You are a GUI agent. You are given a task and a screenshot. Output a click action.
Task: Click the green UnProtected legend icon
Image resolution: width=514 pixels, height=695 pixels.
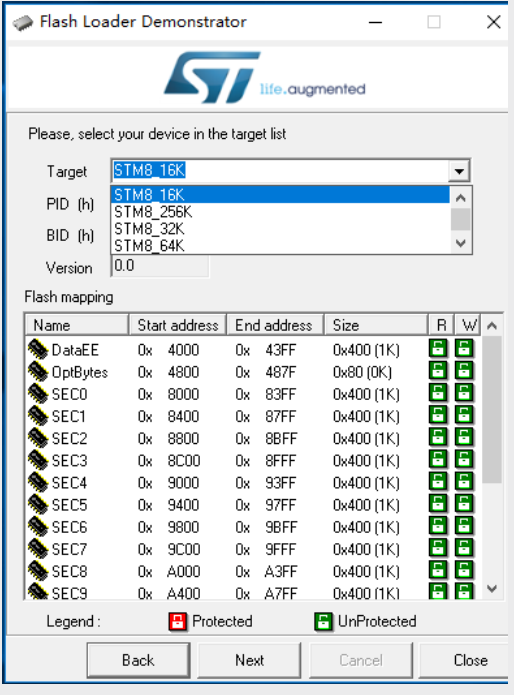pyautogui.click(x=323, y=621)
